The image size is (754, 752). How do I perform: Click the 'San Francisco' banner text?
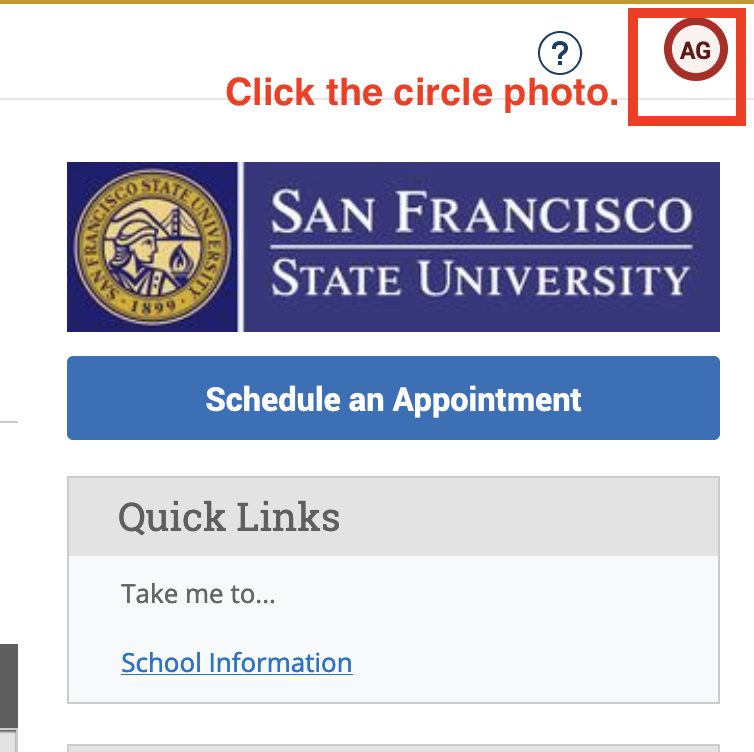(x=481, y=213)
